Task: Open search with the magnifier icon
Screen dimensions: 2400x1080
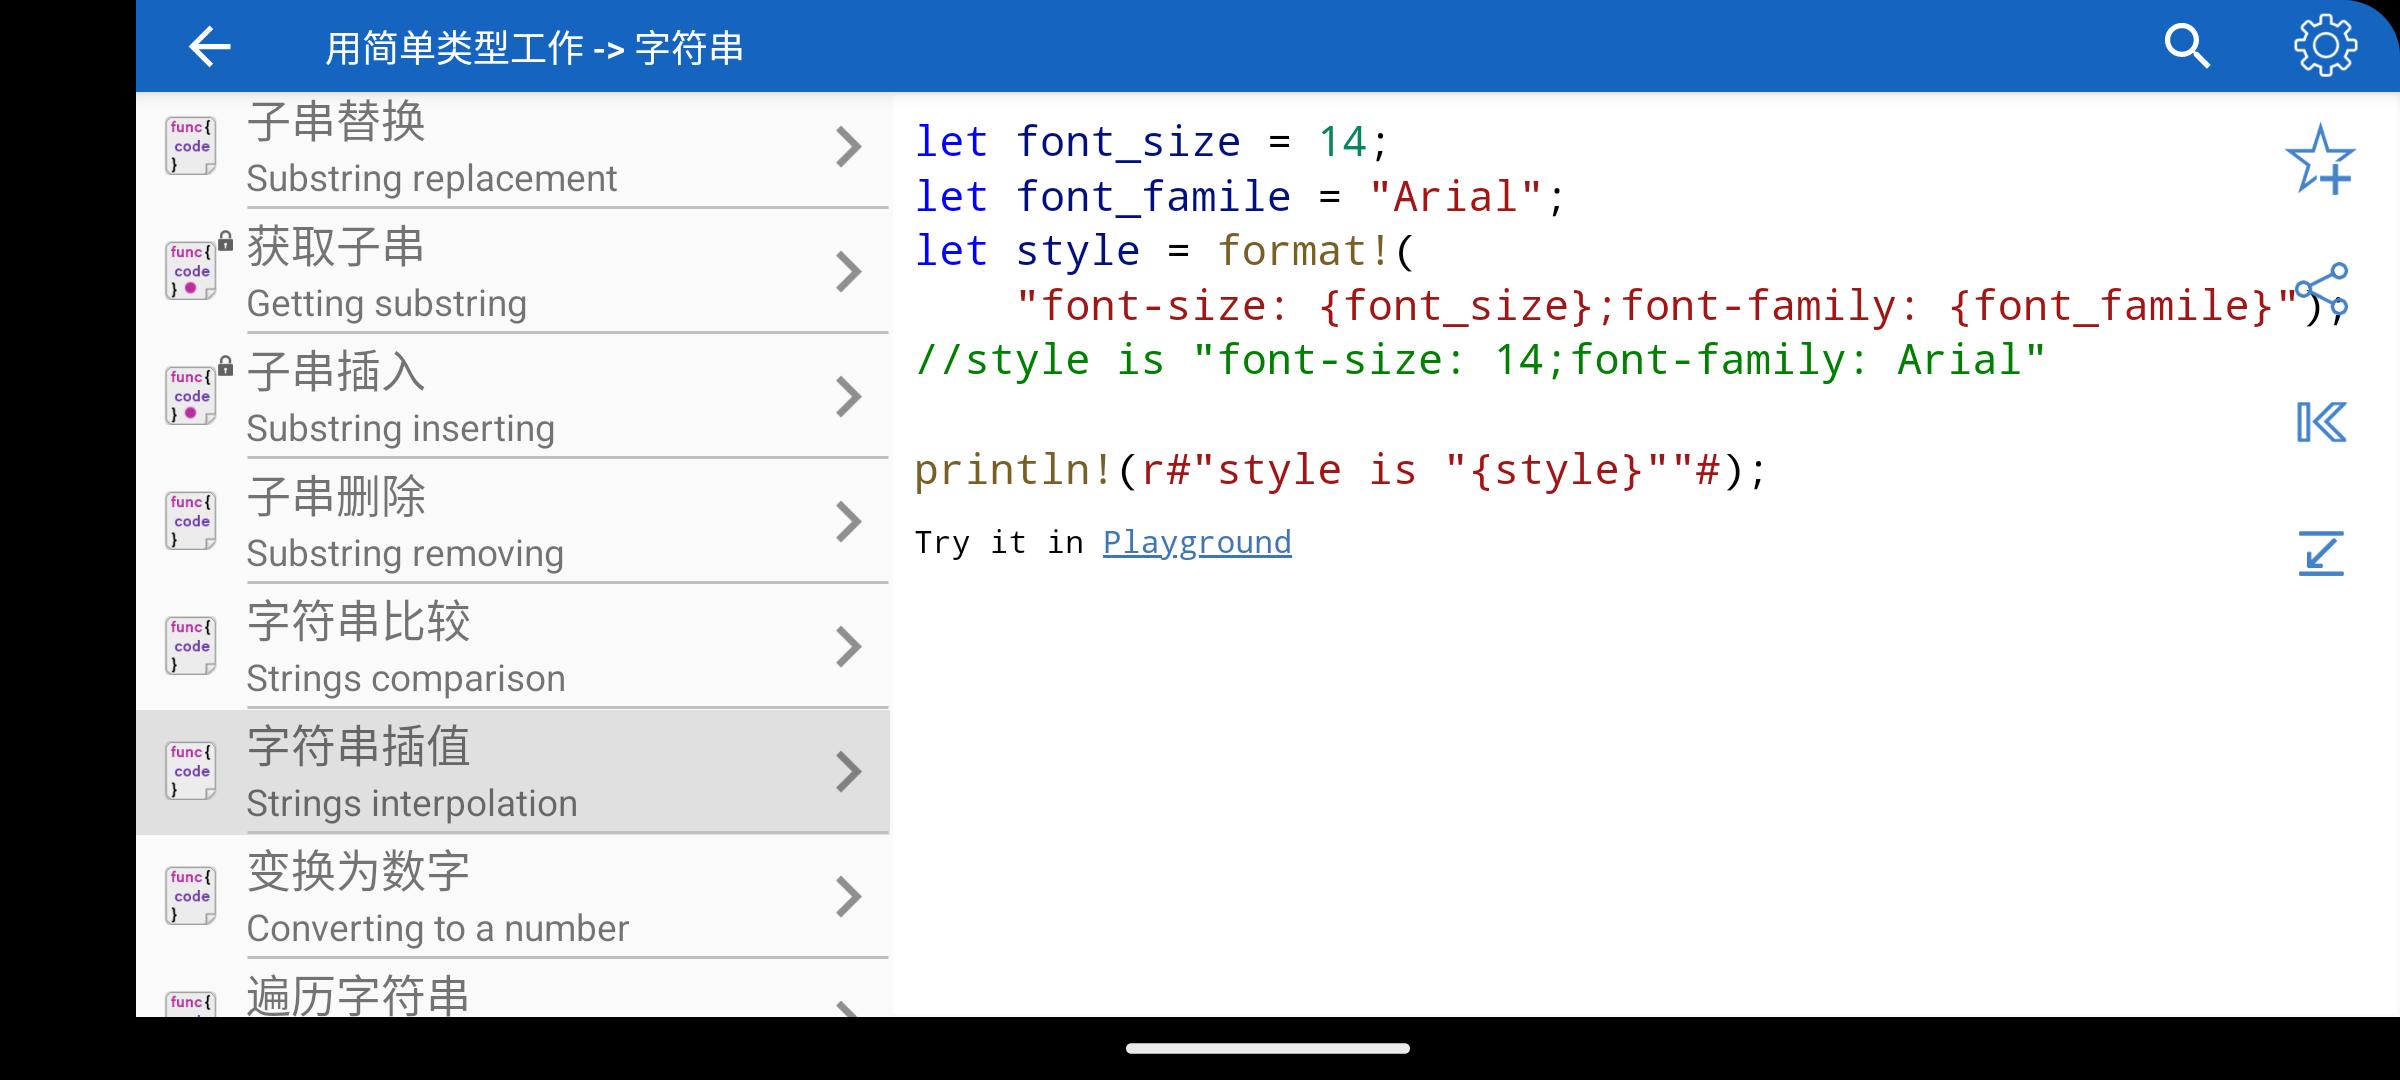Action: [x=2186, y=47]
